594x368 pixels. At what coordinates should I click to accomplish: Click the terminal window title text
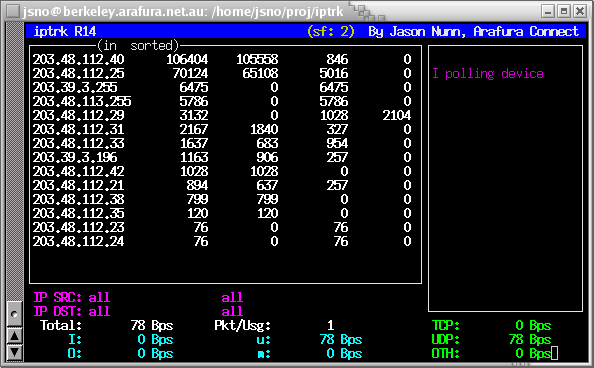click(x=183, y=12)
